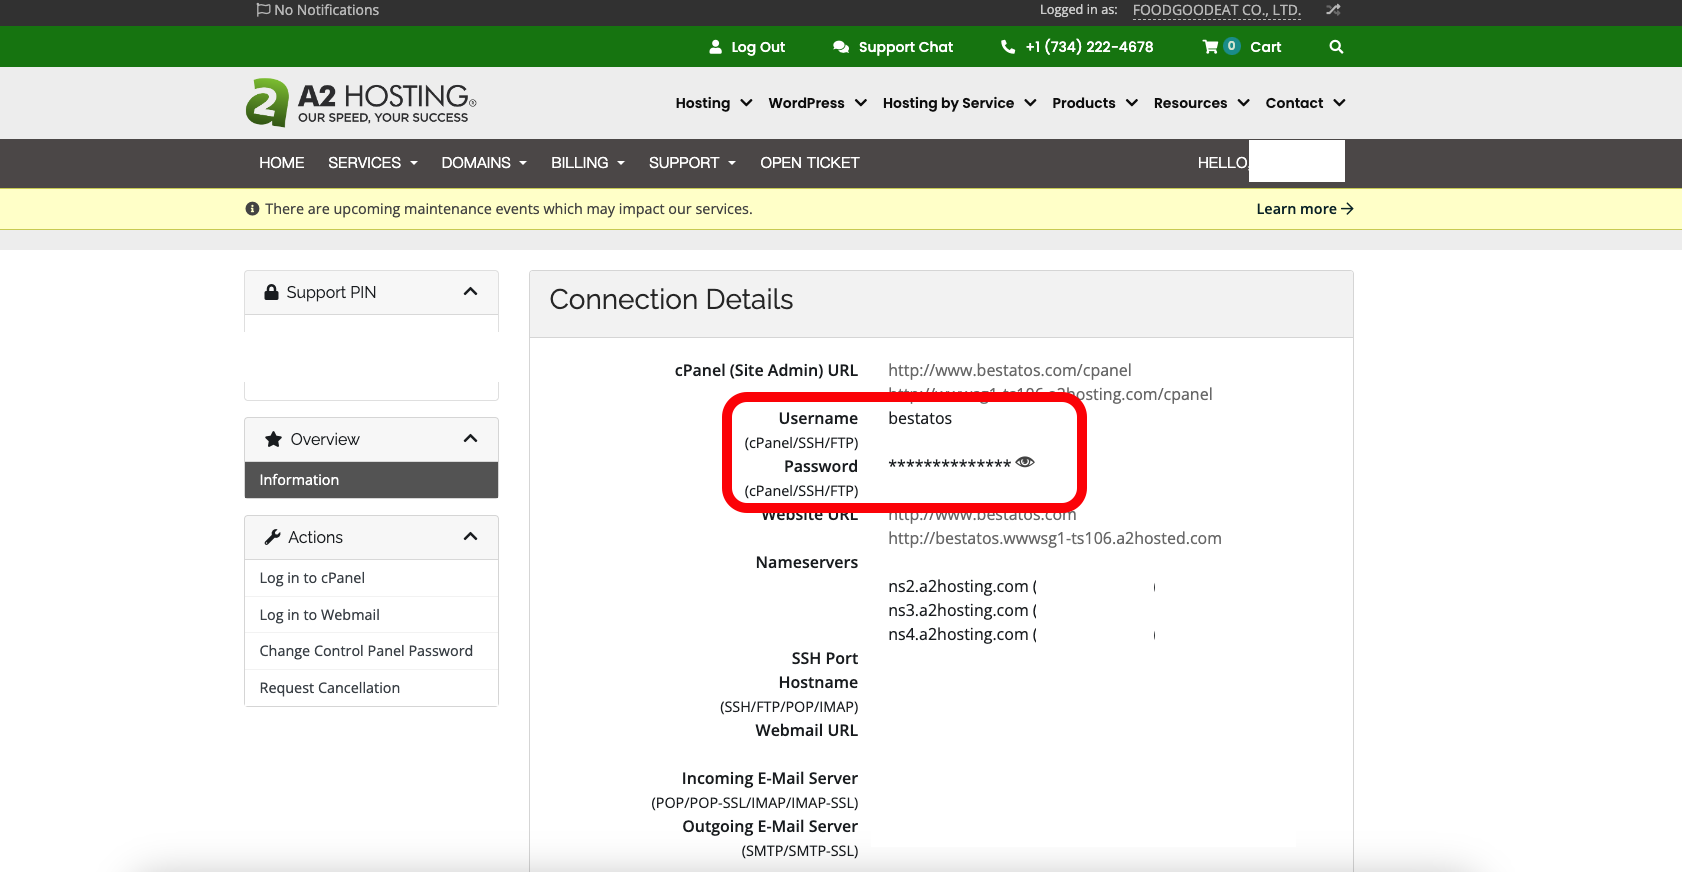Click the notifications flag icon
This screenshot has height=872, width=1682.
263,10
